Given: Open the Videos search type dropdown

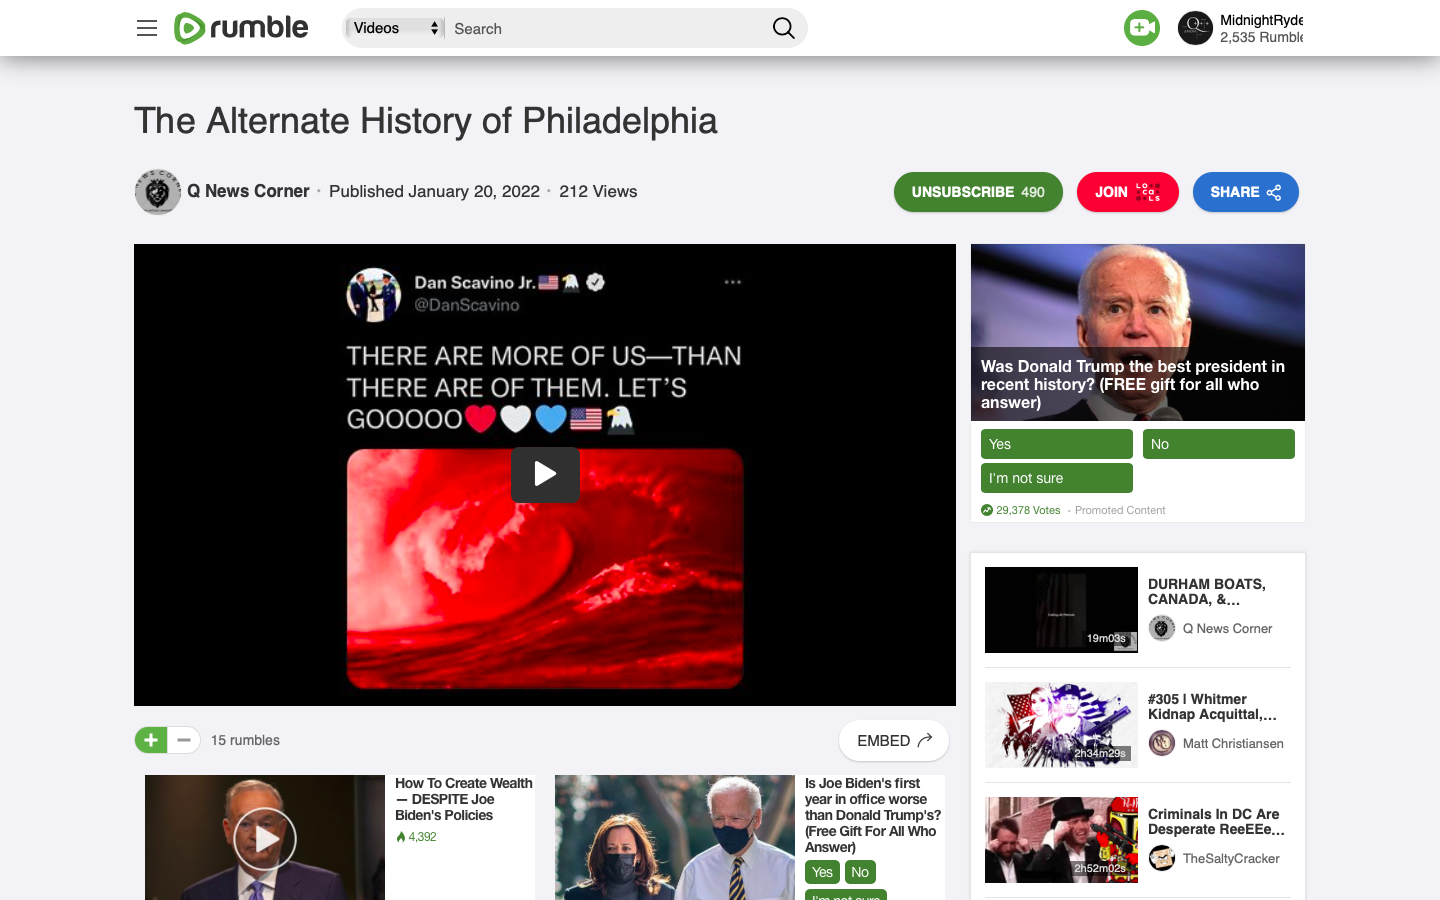Looking at the screenshot, I should [x=395, y=28].
